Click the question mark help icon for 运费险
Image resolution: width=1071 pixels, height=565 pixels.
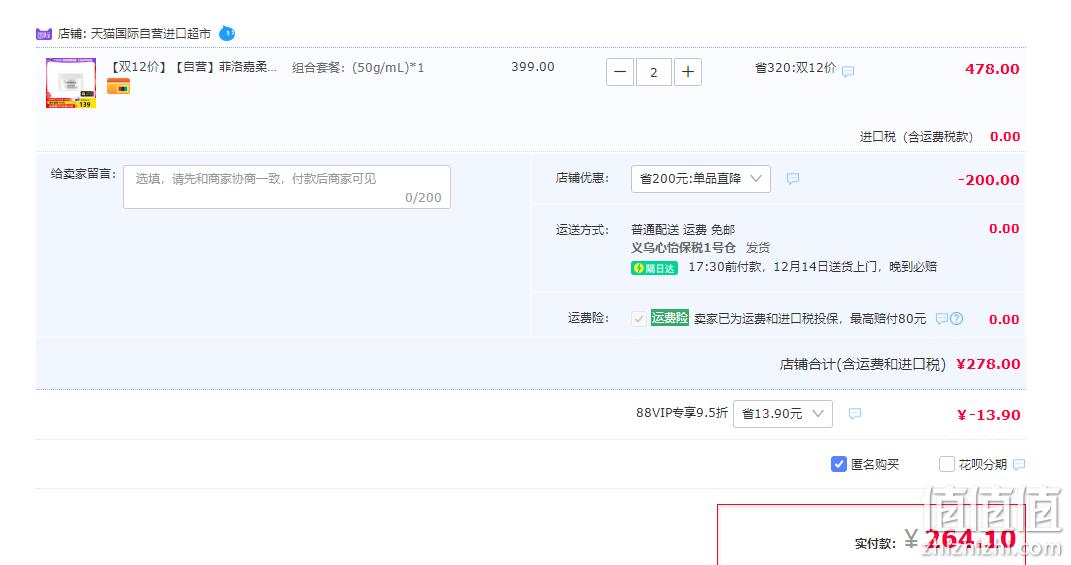[x=957, y=318]
